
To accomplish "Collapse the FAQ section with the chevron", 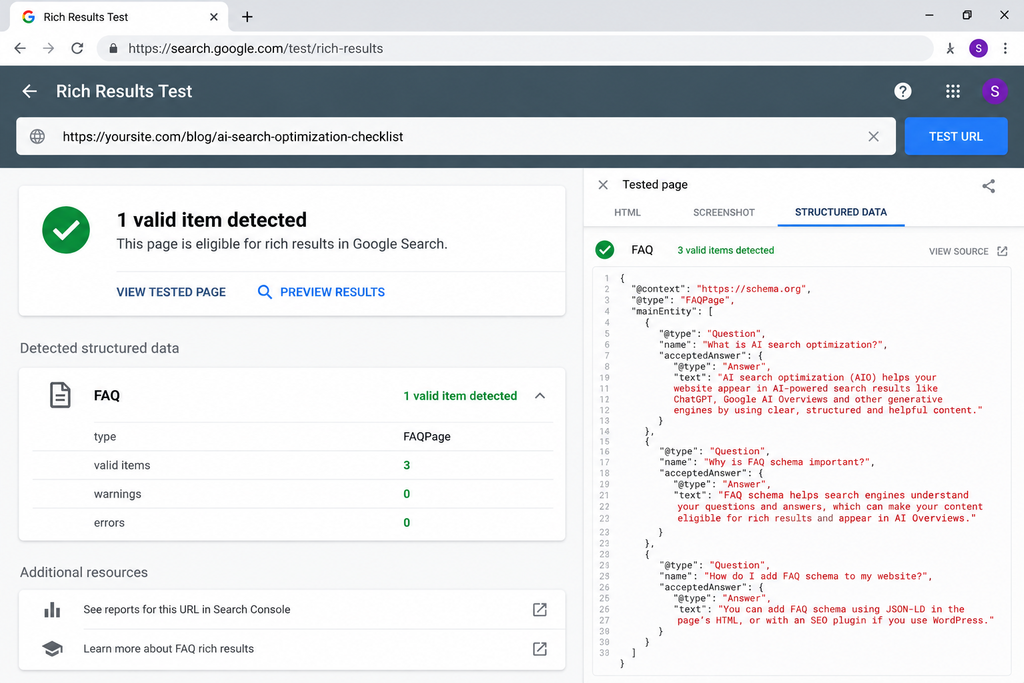I will coord(540,396).
